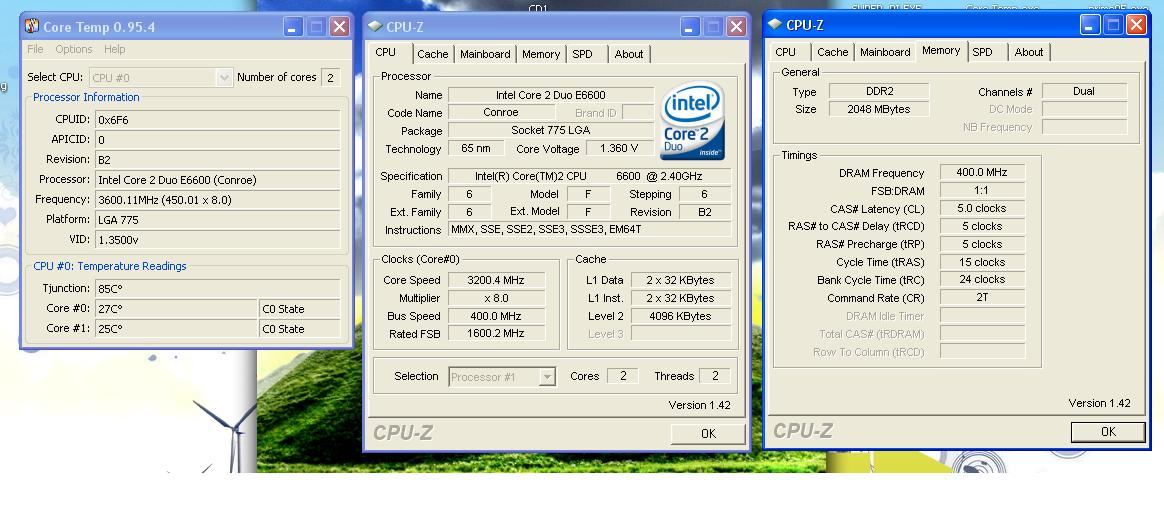Switch to Memory tab in middle CPU-Z
Viewport: 1164px width, 512px height.
click(x=540, y=54)
